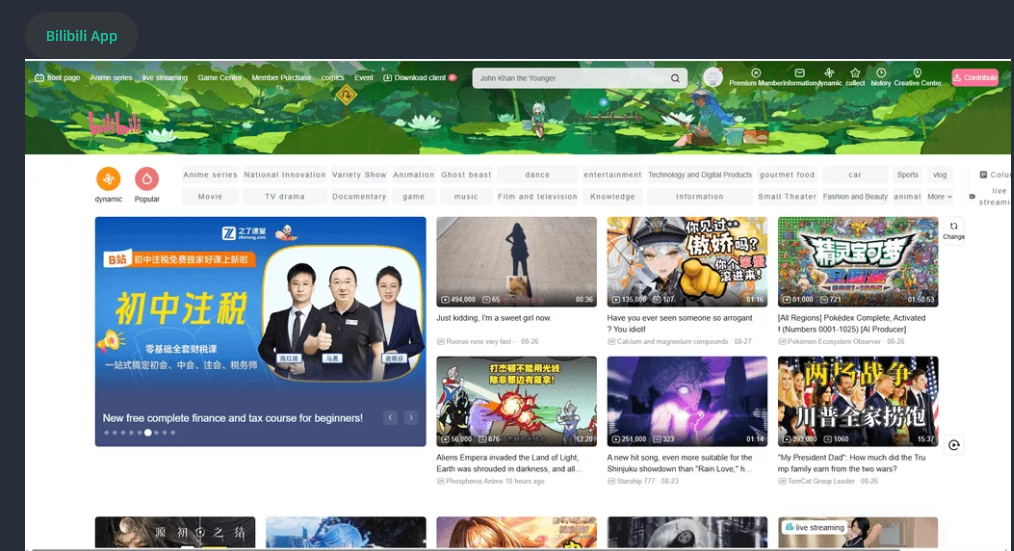This screenshot has height=551, width=1014.
Task: Click the live streaming icon at right edge
Action: (972, 197)
